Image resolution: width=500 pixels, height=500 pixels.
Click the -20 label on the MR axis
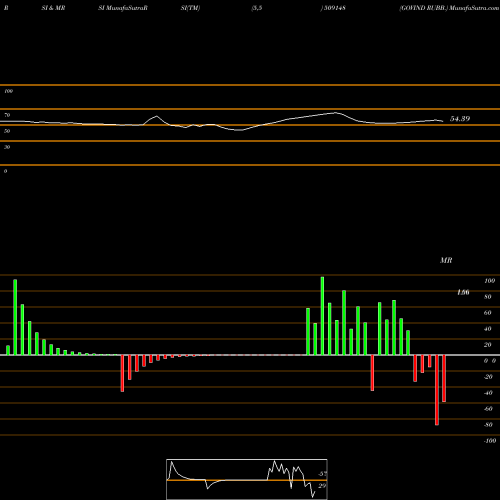(488, 377)
